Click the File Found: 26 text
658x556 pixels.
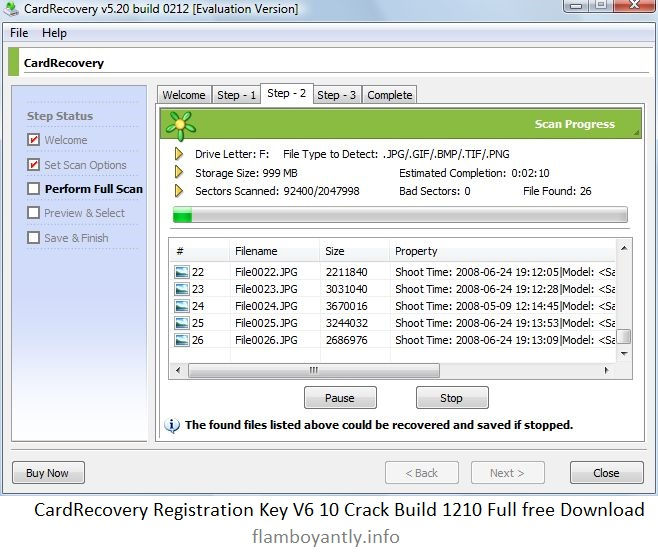pos(557,191)
